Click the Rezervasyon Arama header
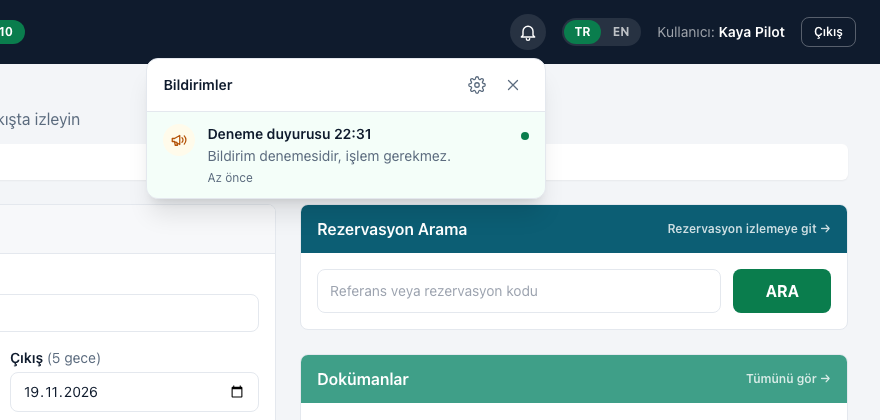 pos(392,229)
